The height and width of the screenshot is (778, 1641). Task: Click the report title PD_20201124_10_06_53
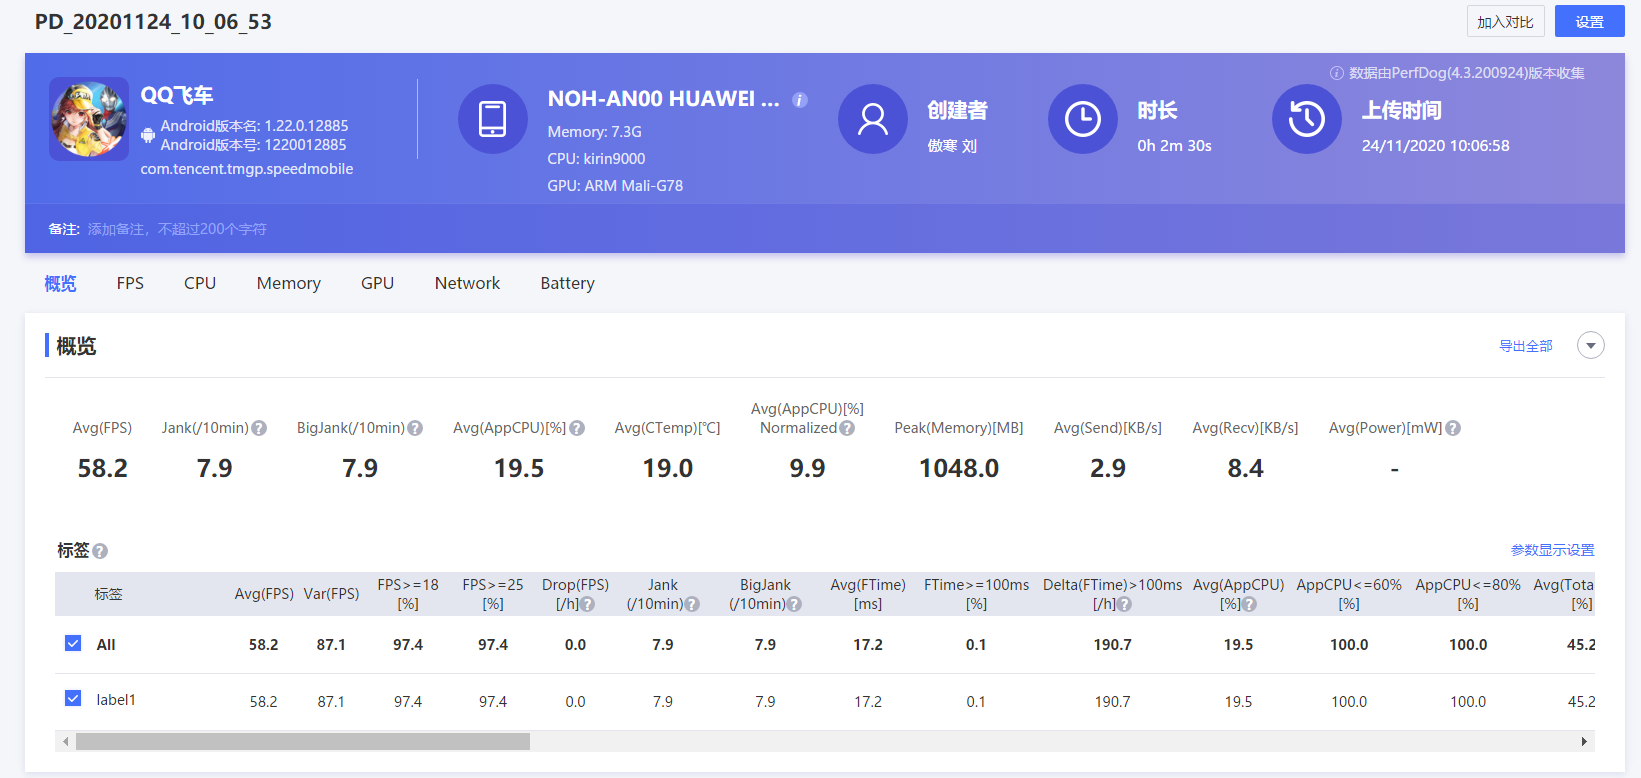pos(153,22)
